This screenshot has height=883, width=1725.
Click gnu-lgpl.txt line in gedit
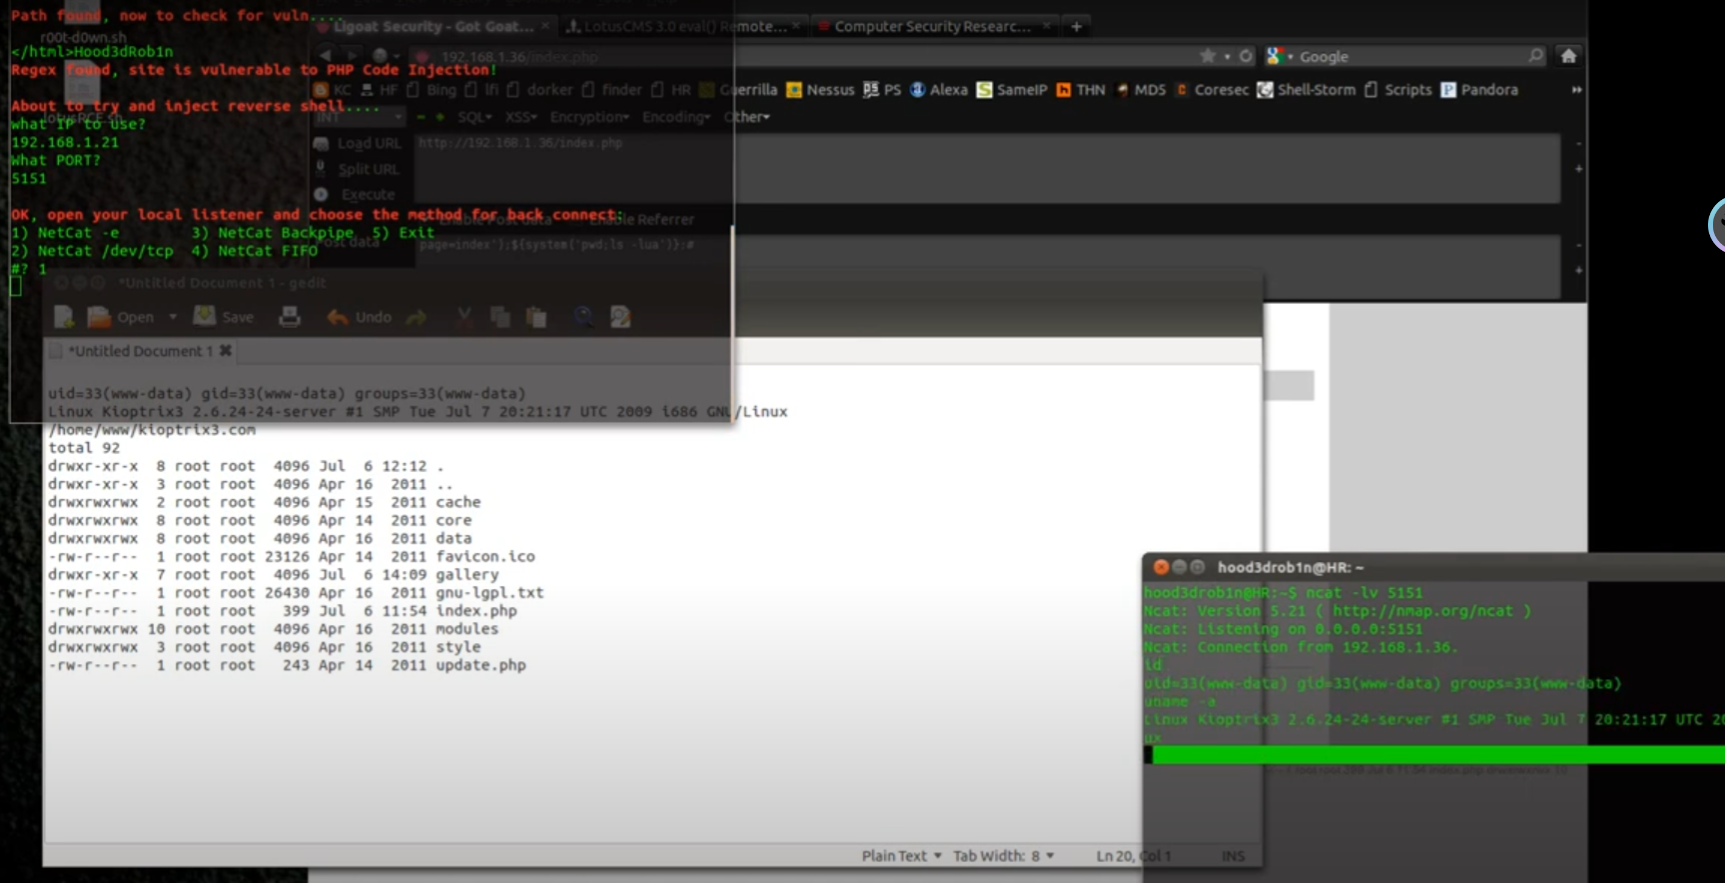point(296,593)
